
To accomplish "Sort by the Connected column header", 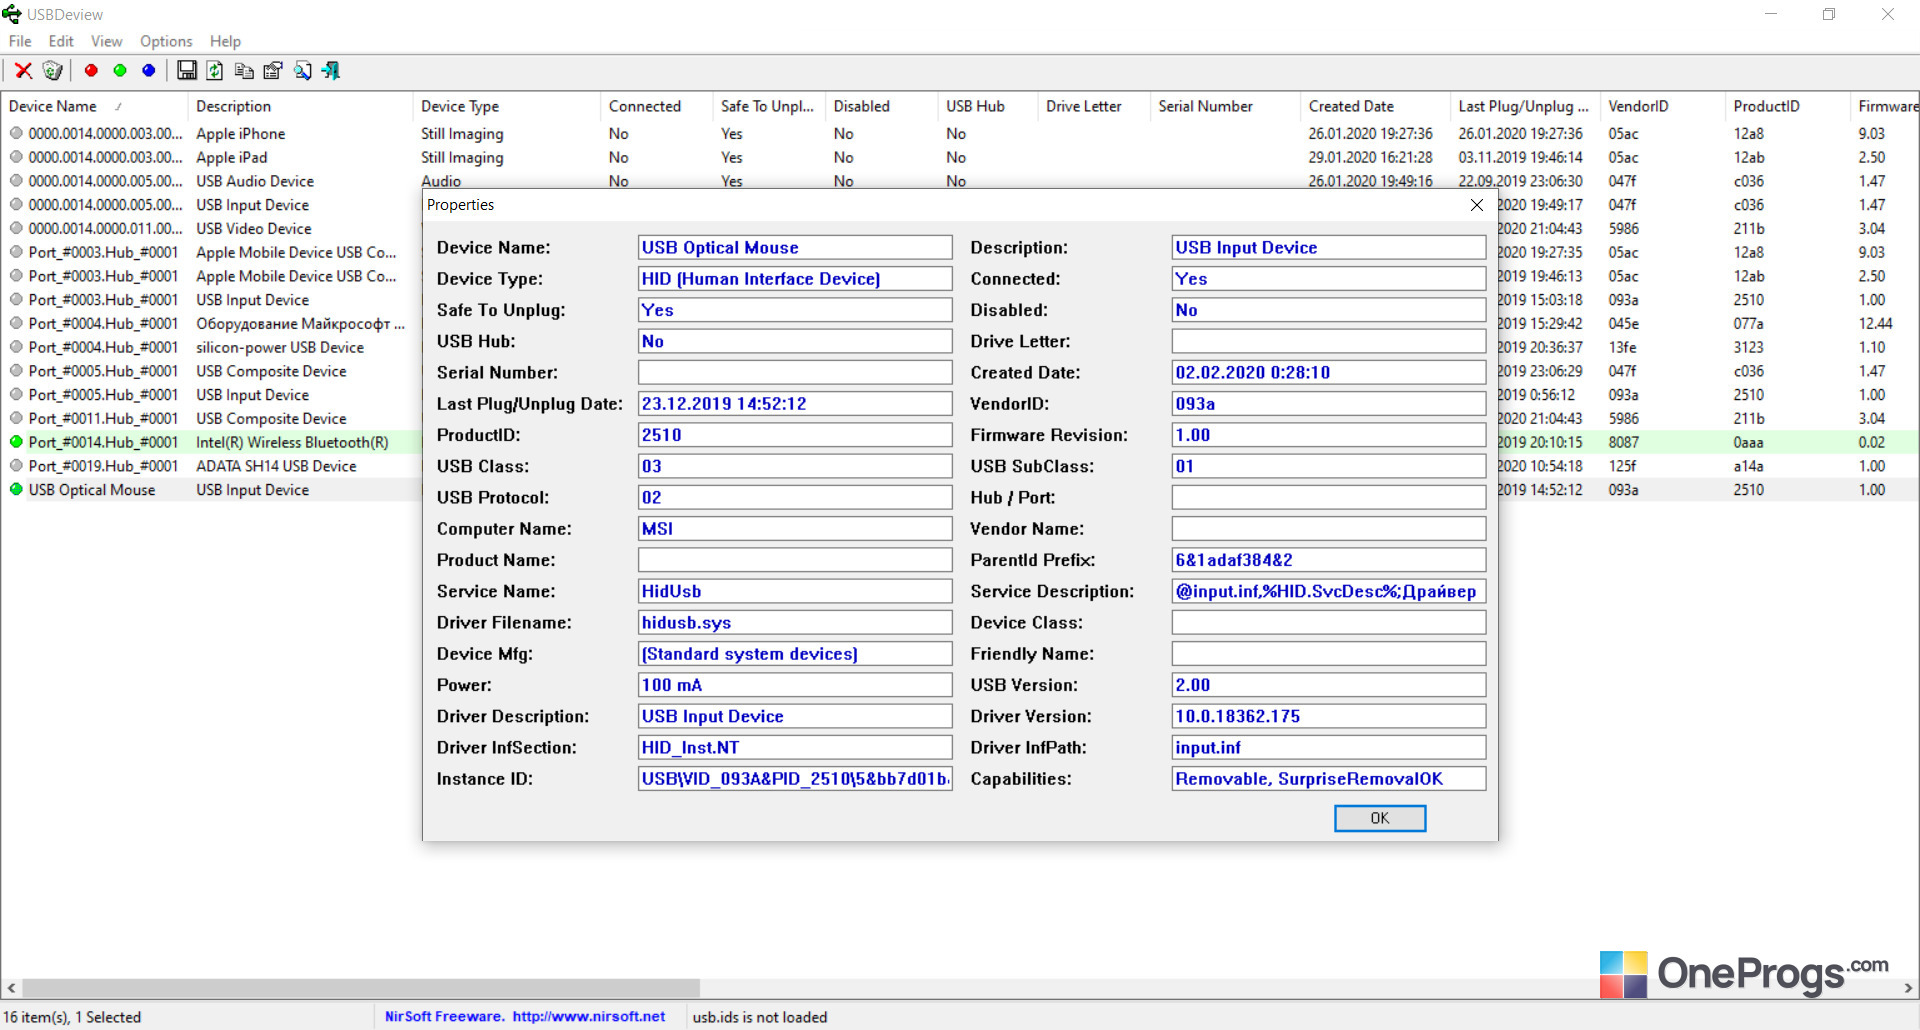I will coord(656,106).
